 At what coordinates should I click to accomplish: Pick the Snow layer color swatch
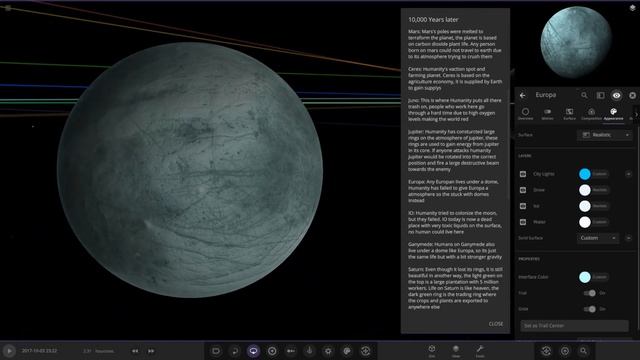pos(585,190)
